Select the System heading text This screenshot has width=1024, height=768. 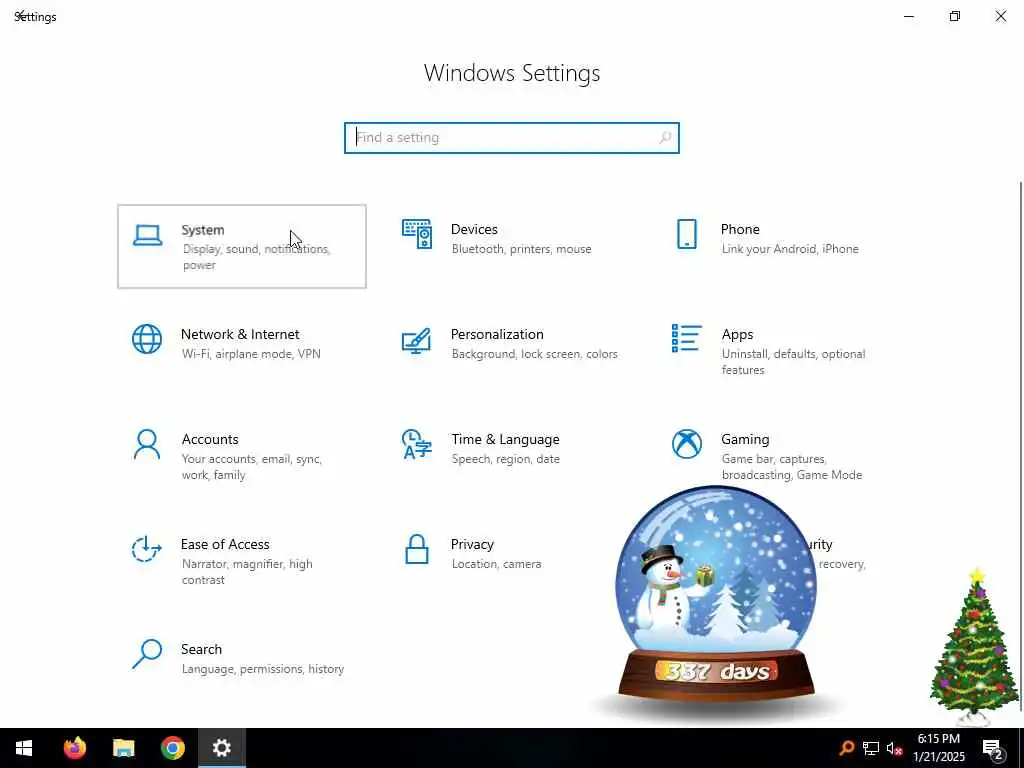(x=202, y=230)
